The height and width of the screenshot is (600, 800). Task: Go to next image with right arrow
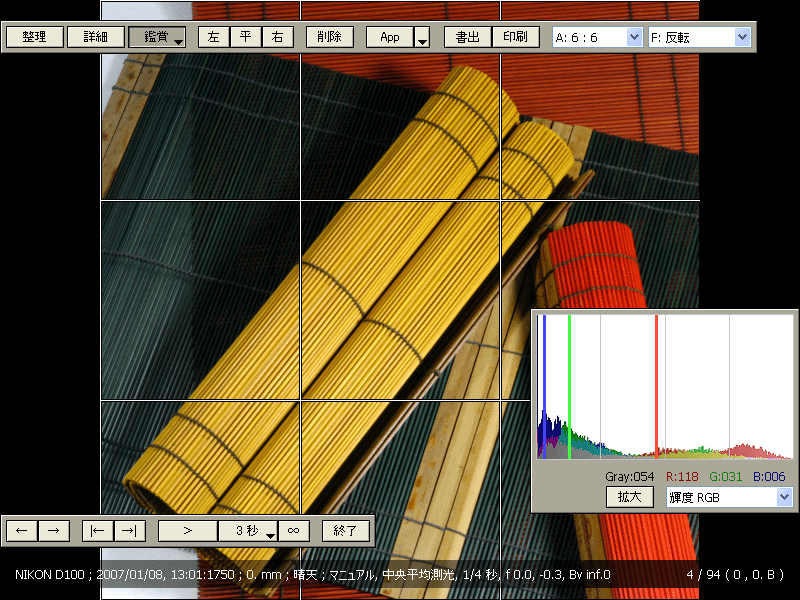click(53, 531)
